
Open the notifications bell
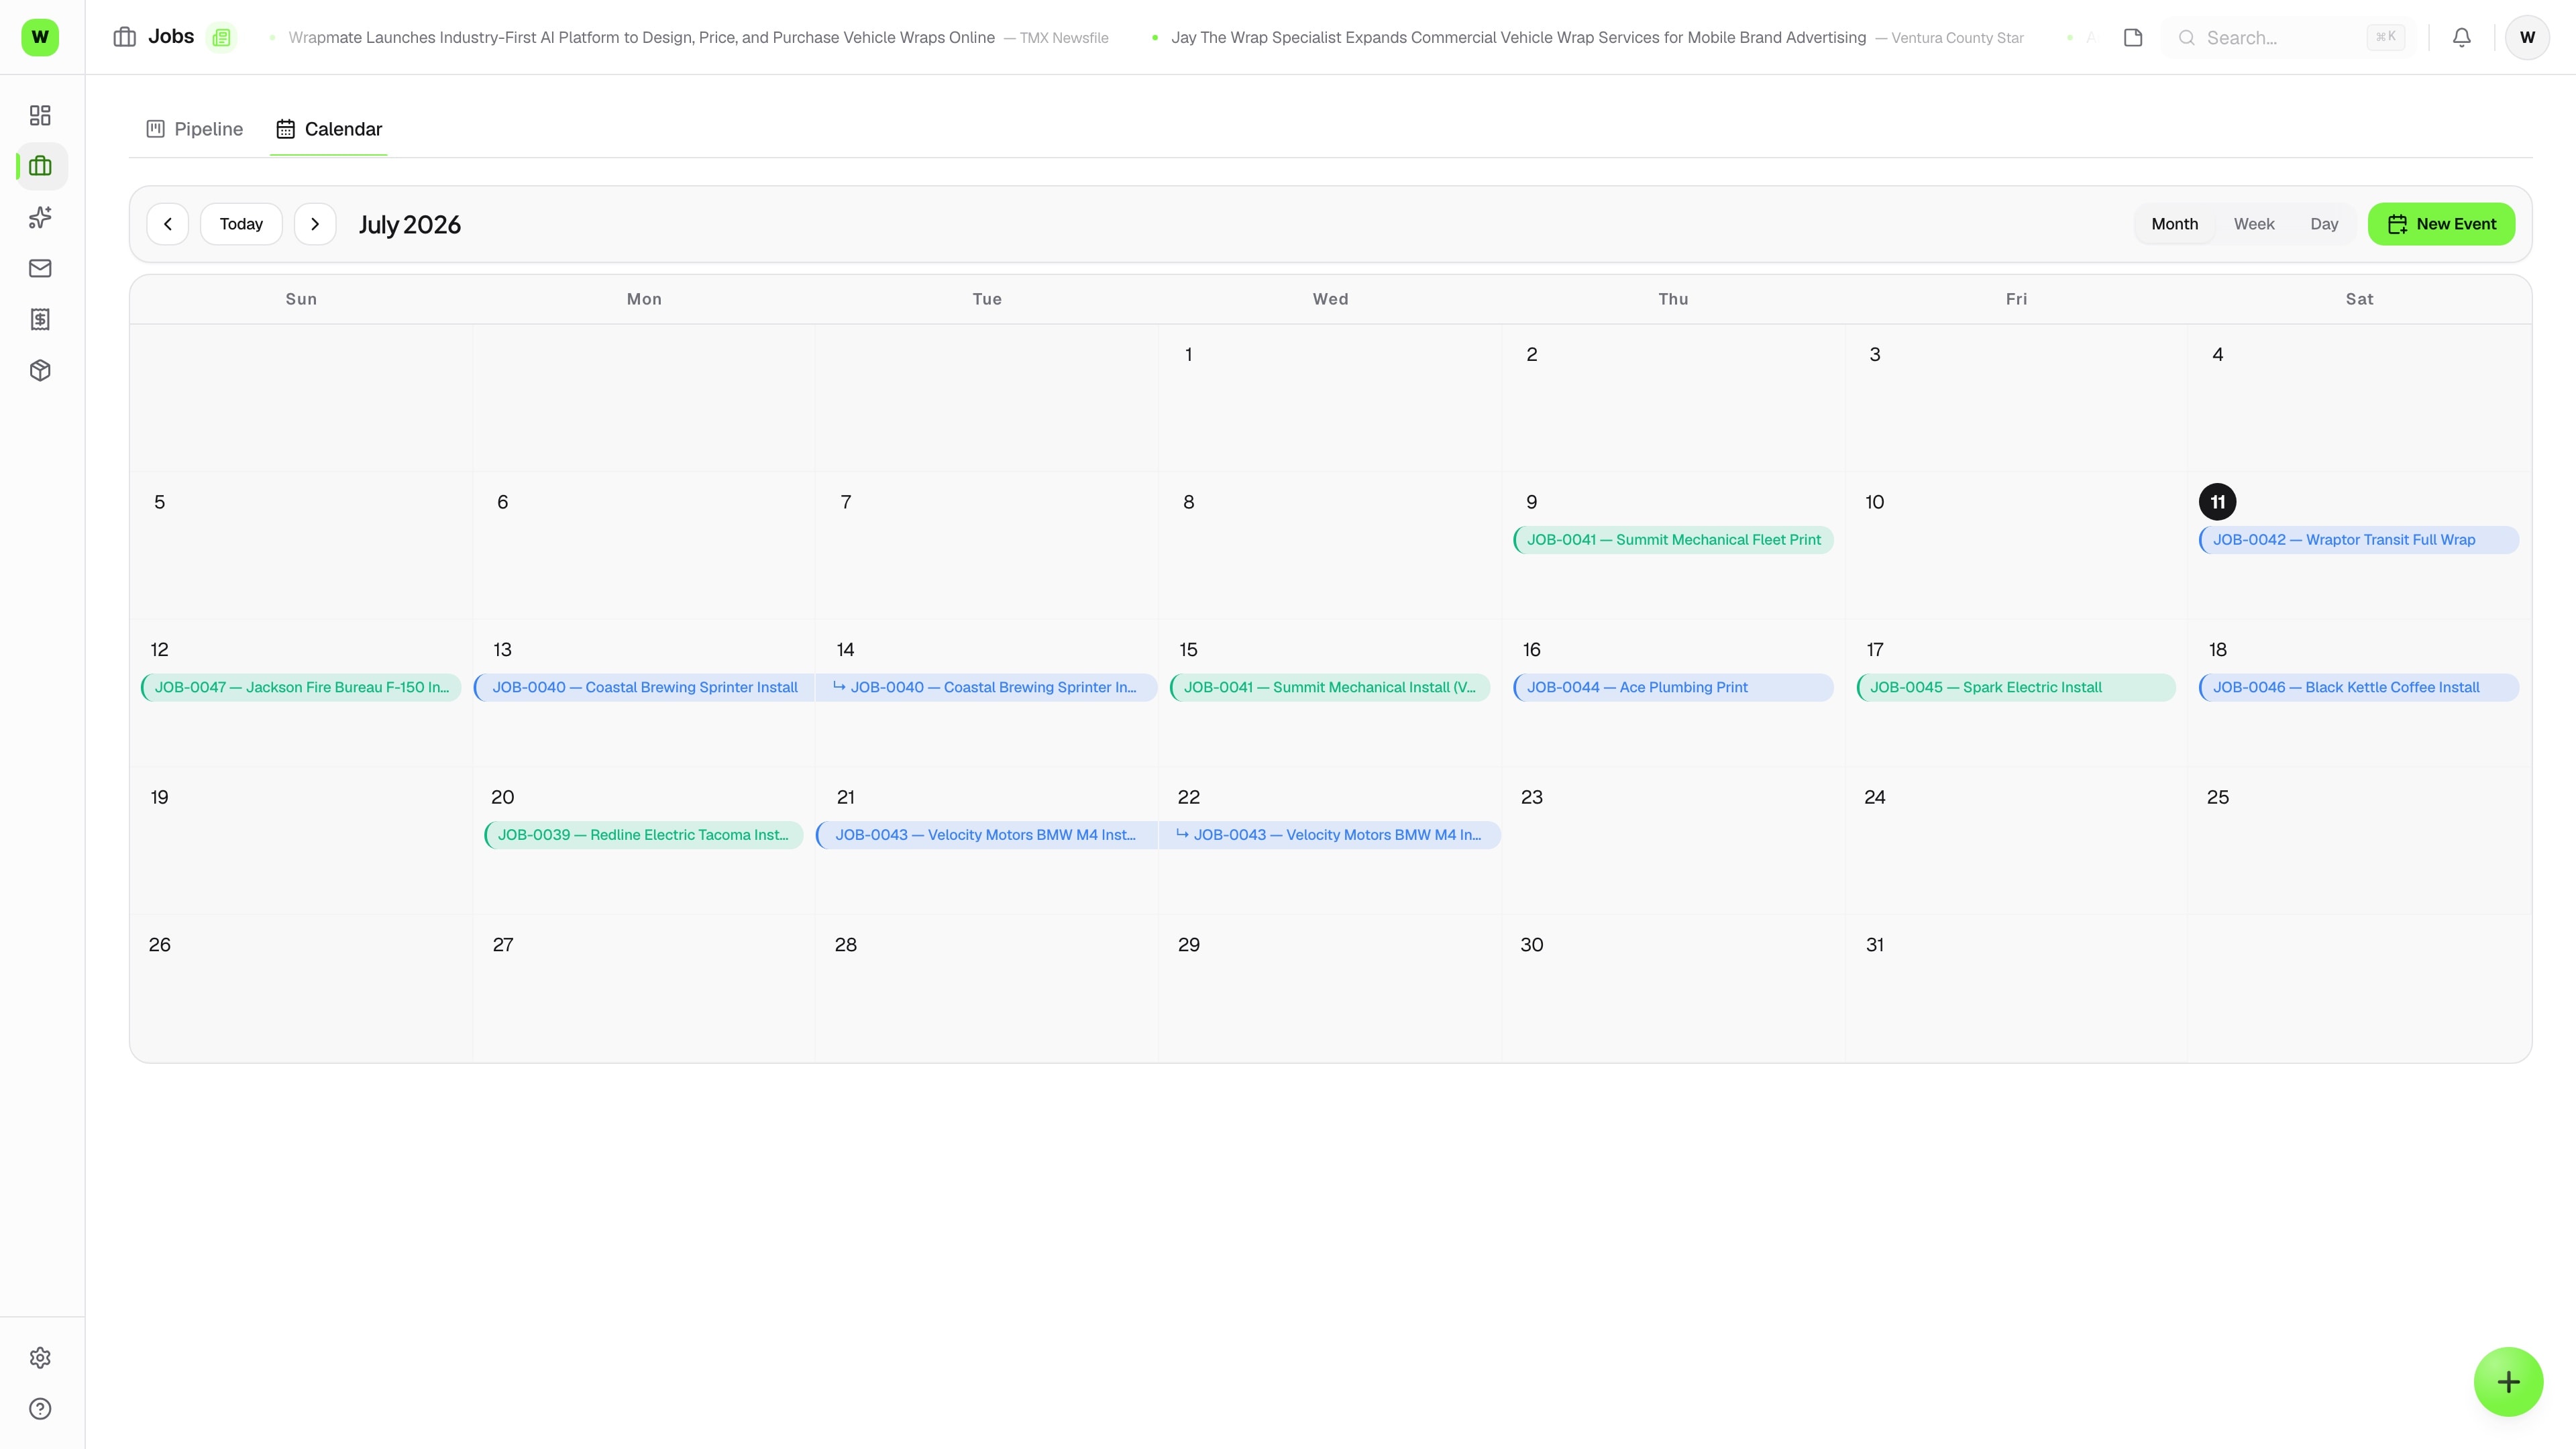[2462, 37]
